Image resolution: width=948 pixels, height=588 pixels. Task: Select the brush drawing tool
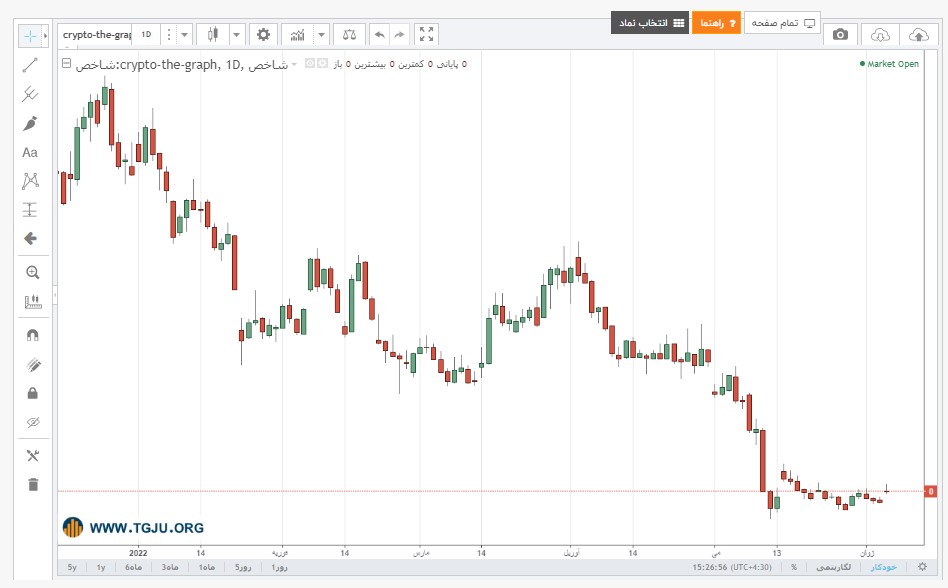pos(30,123)
